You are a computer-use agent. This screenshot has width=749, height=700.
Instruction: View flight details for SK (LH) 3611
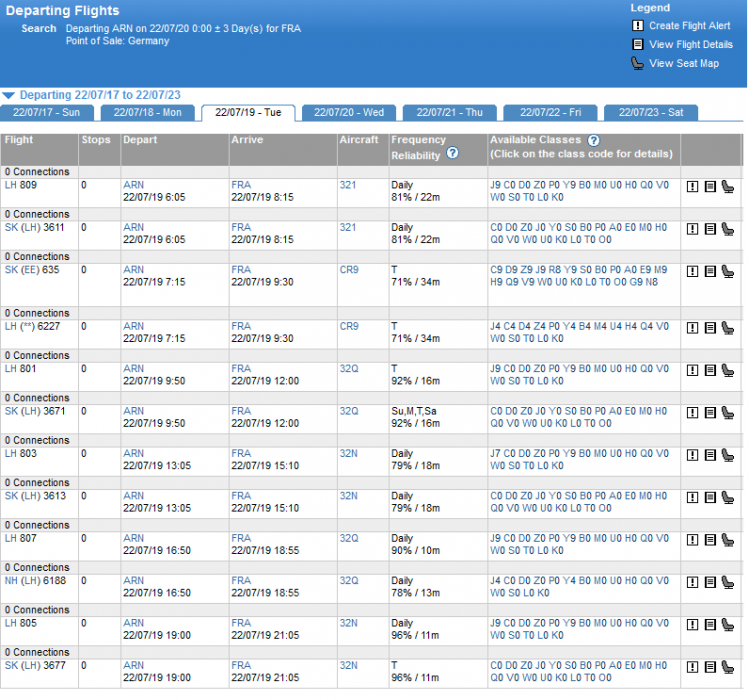(x=710, y=228)
